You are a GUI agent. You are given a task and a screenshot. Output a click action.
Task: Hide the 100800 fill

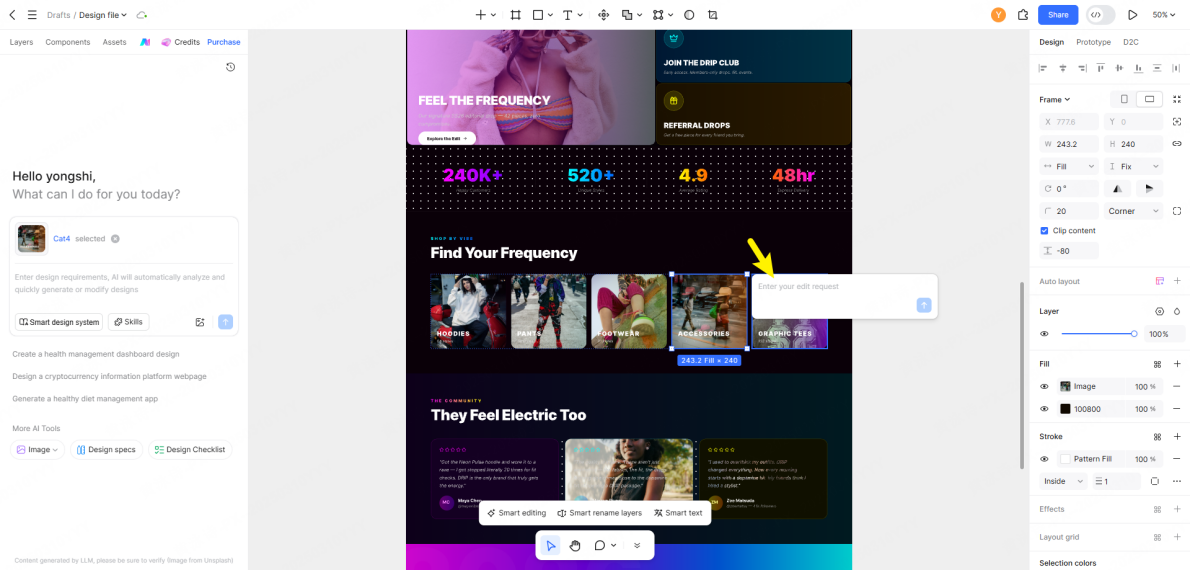[1044, 409]
